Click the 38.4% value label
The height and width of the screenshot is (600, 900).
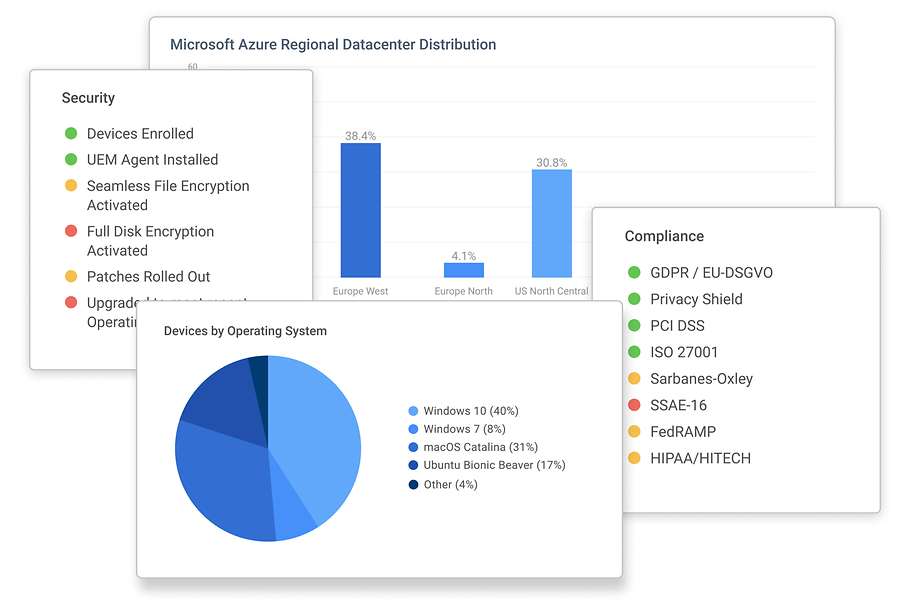coord(360,136)
